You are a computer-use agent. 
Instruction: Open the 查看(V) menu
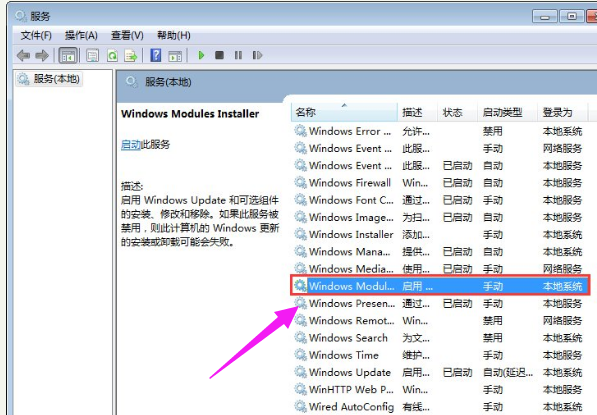(x=127, y=35)
